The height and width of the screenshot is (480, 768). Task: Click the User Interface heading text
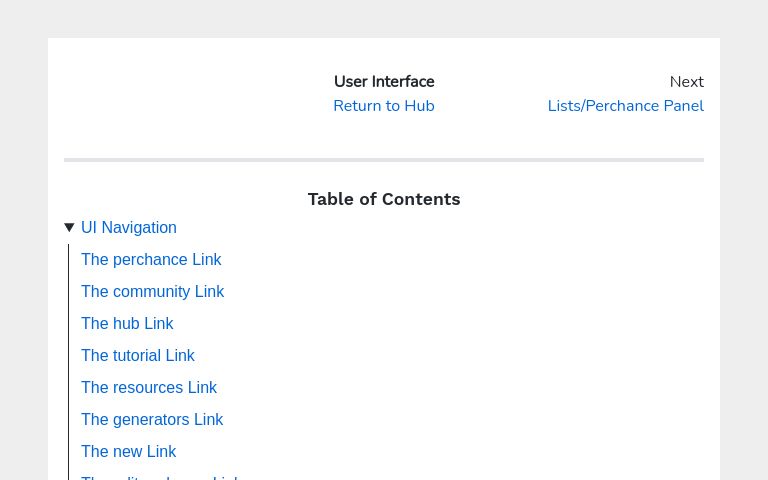(384, 82)
